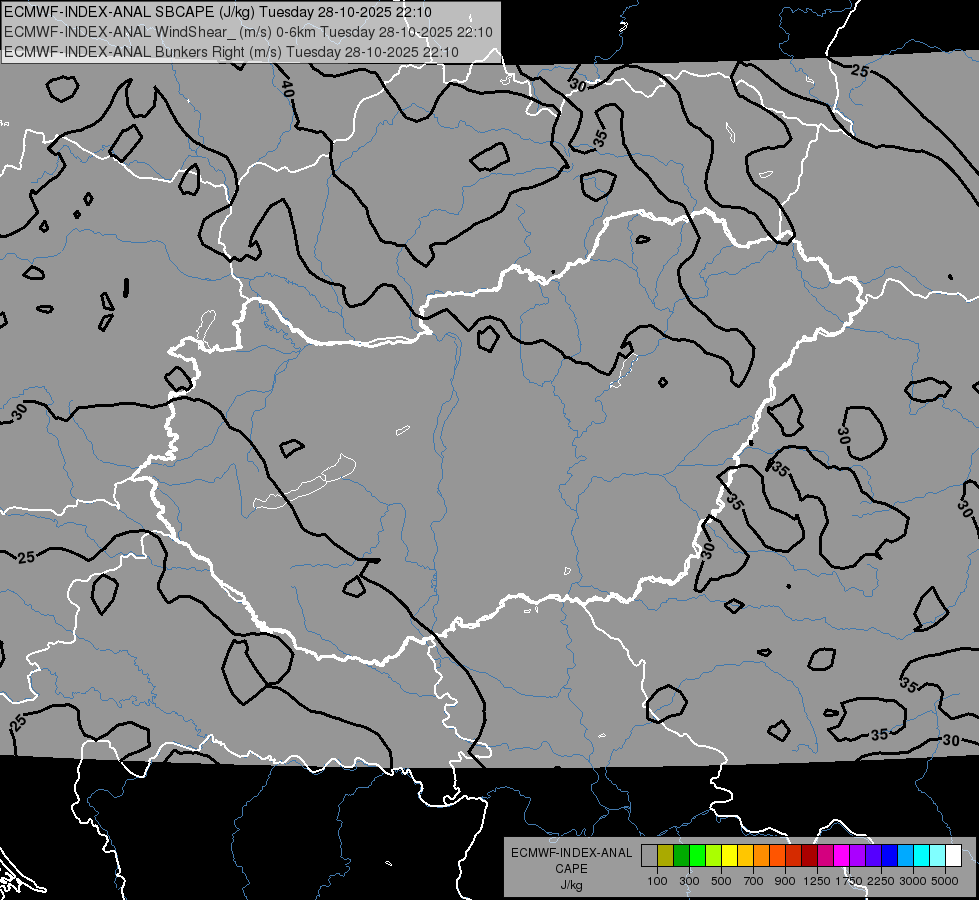The image size is (979, 900).
Task: Click the SBCAPE (J/kg) title line
Action: [217, 12]
